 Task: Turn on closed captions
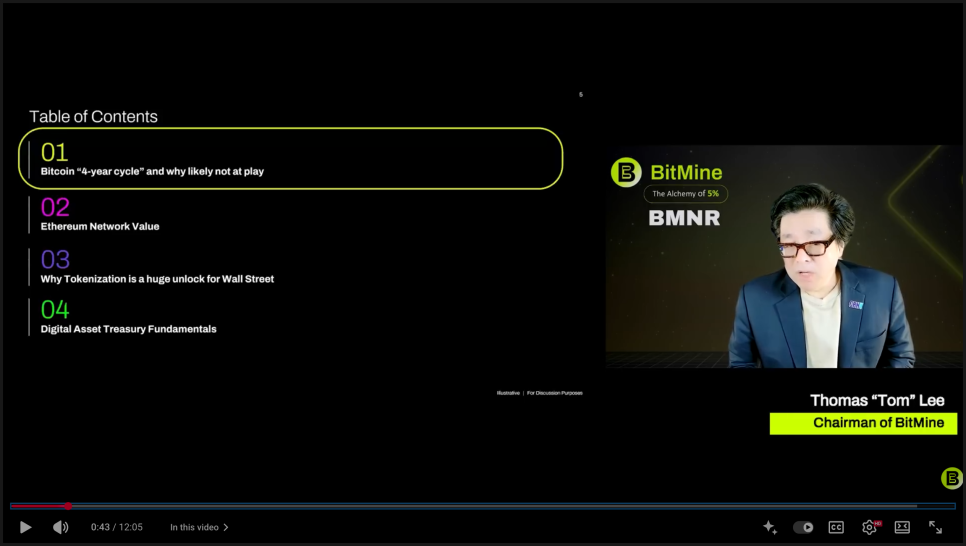pos(836,527)
